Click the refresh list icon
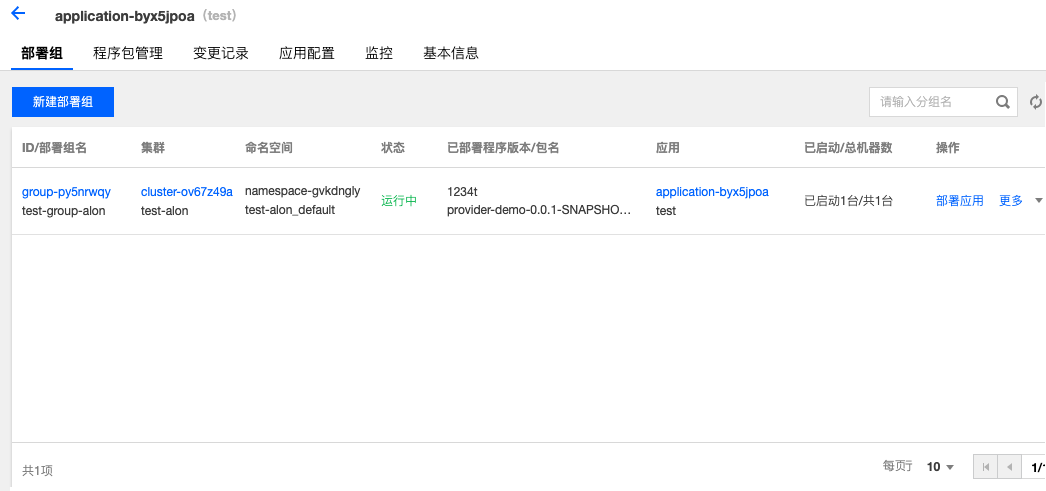1046x491 pixels. point(1036,102)
